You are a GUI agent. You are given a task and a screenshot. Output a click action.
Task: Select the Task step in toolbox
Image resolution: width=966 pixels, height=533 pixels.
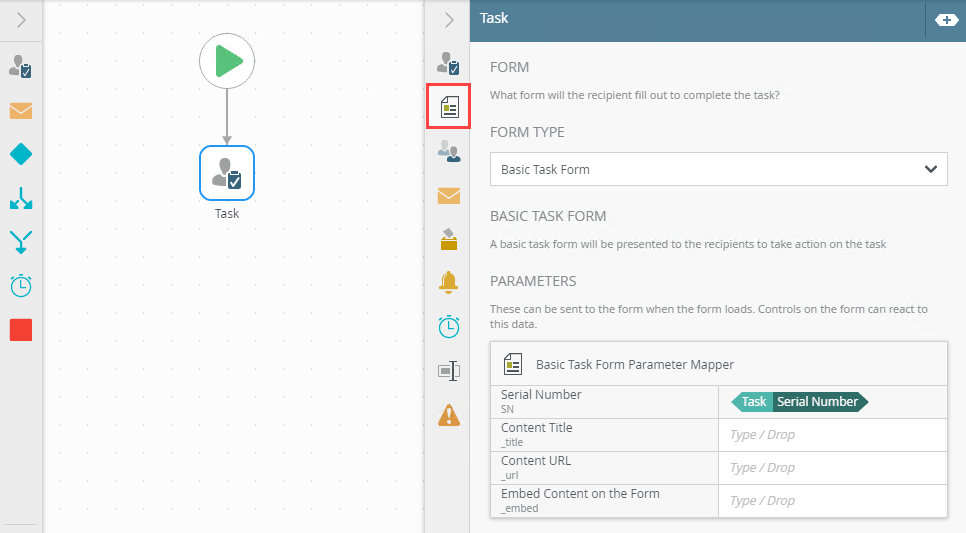point(21,66)
